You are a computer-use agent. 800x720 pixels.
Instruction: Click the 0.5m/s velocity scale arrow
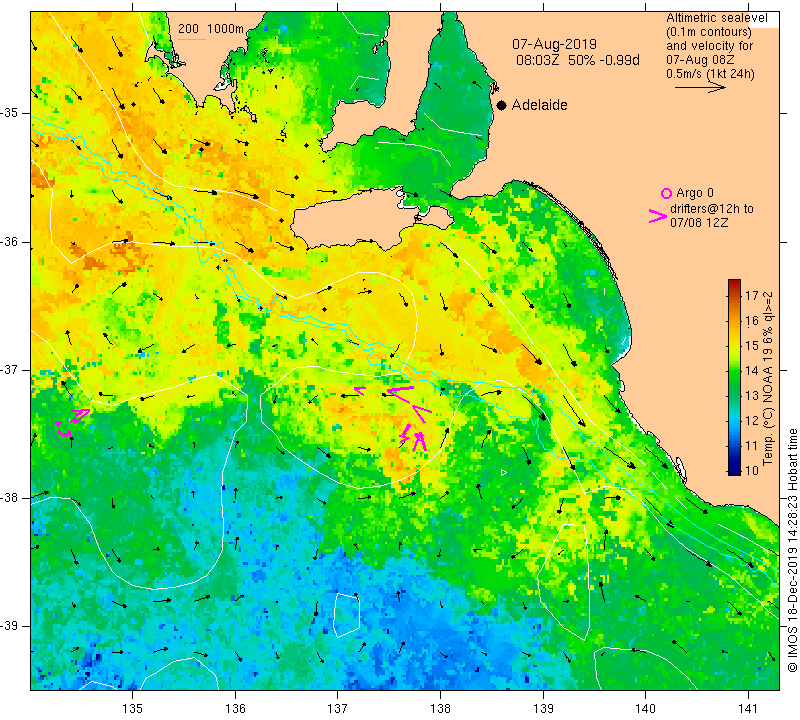click(x=700, y=88)
